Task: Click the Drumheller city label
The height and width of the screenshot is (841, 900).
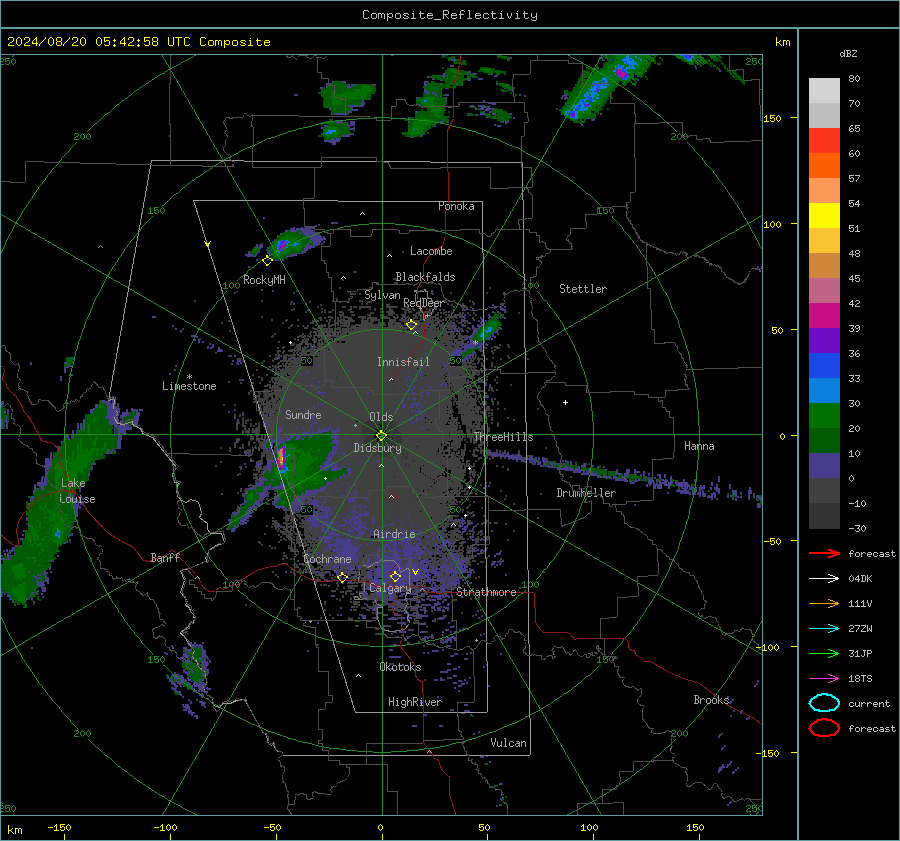Action: tap(586, 493)
